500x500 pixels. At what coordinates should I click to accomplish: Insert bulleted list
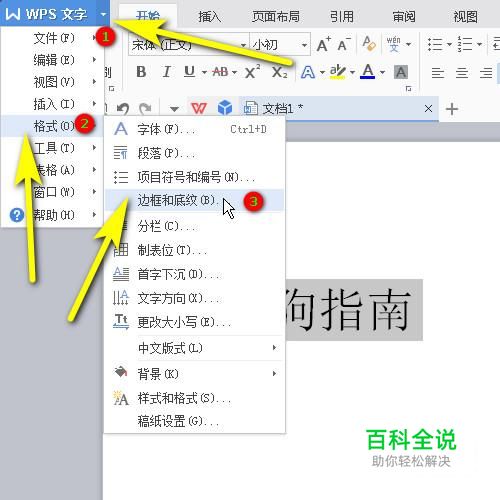tap(435, 44)
